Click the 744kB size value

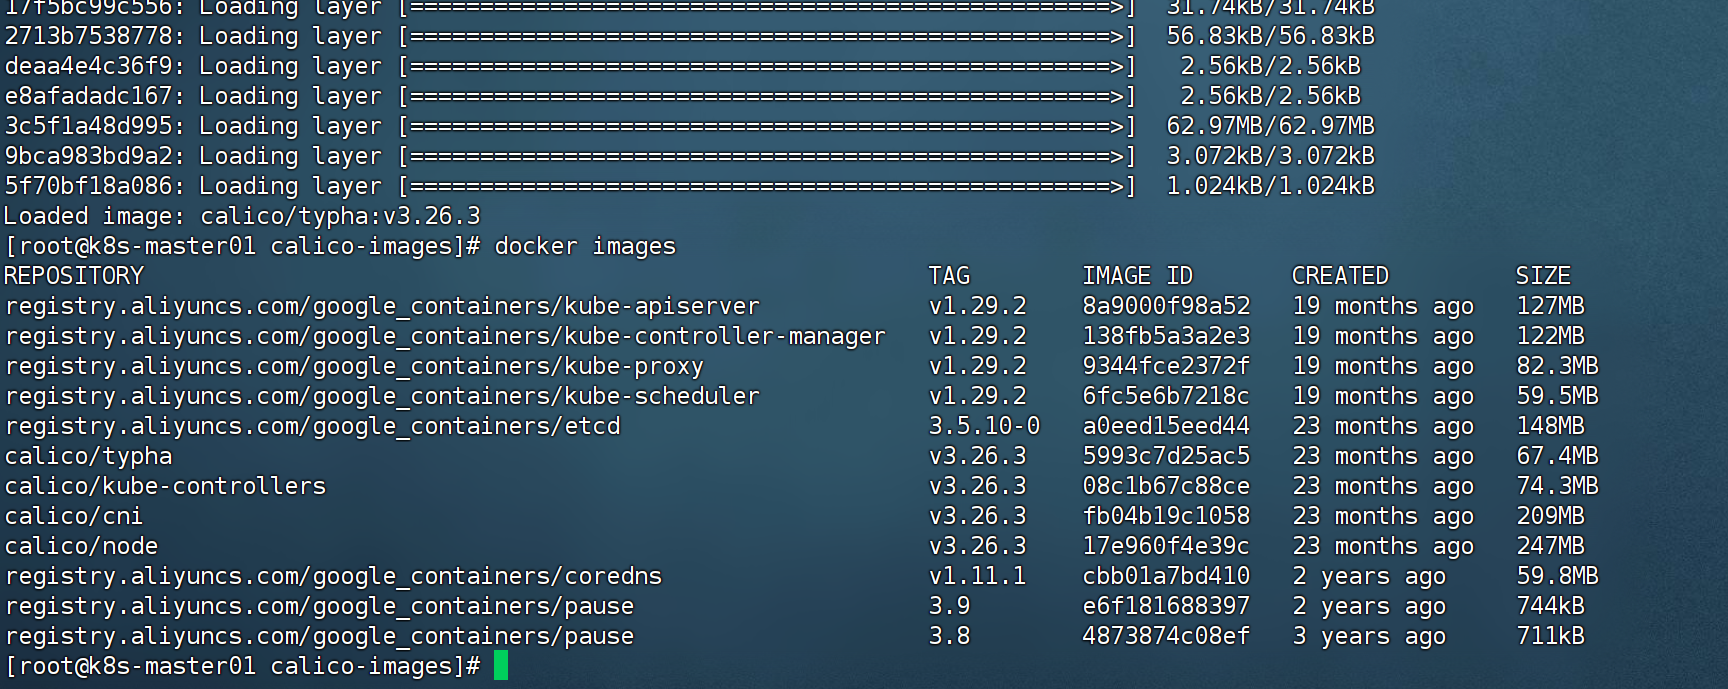(1550, 606)
